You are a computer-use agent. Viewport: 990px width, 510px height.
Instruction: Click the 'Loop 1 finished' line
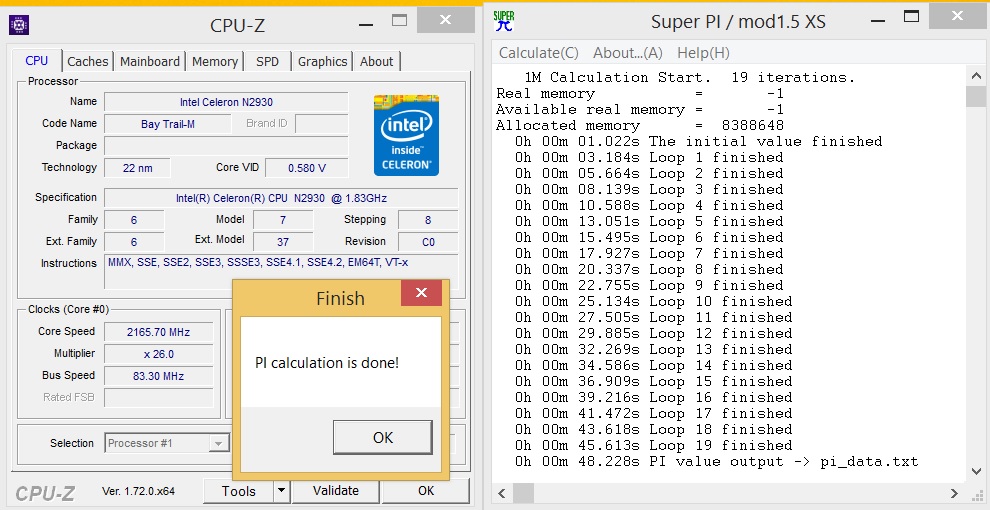(x=649, y=157)
